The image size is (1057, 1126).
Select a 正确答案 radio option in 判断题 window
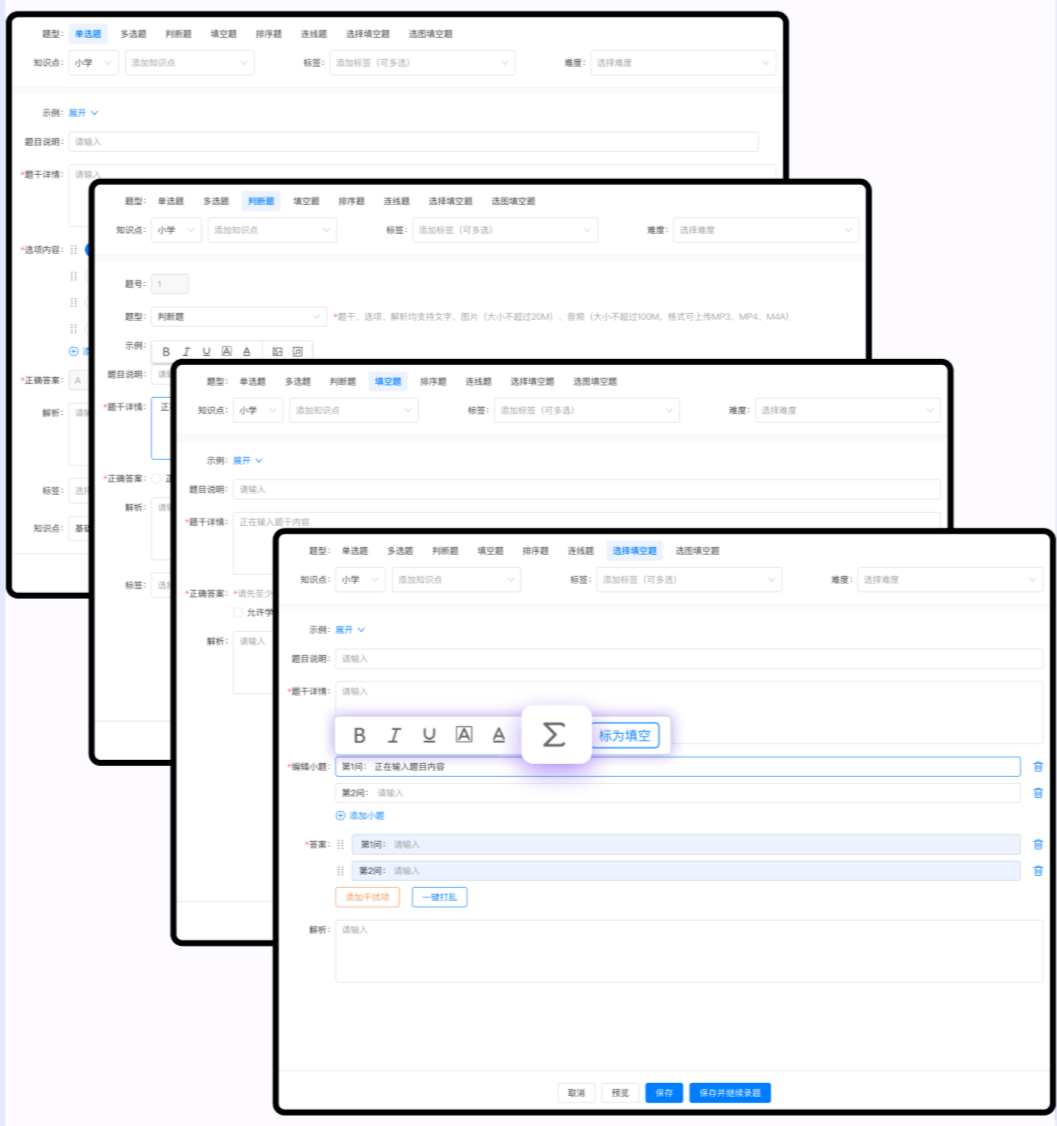click(157, 478)
